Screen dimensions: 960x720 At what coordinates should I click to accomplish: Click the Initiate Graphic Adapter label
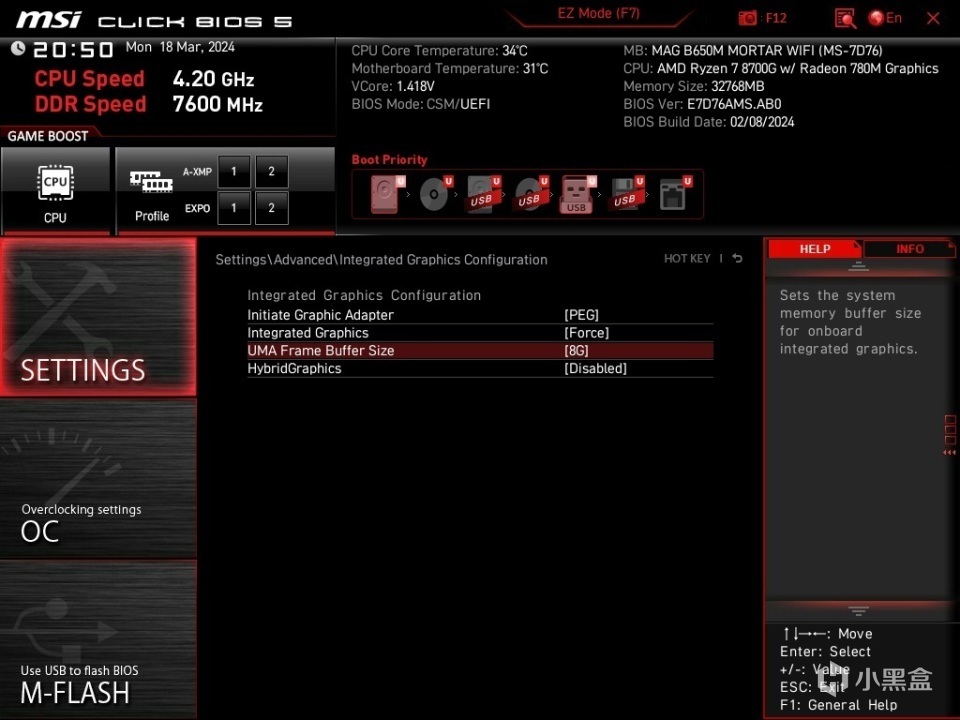[x=320, y=315]
